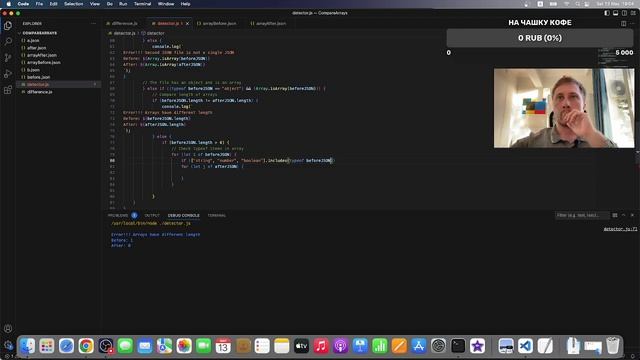Open the Accounts menu in activity bar
This screenshot has height=360, width=640.
pyautogui.click(x=8, y=329)
